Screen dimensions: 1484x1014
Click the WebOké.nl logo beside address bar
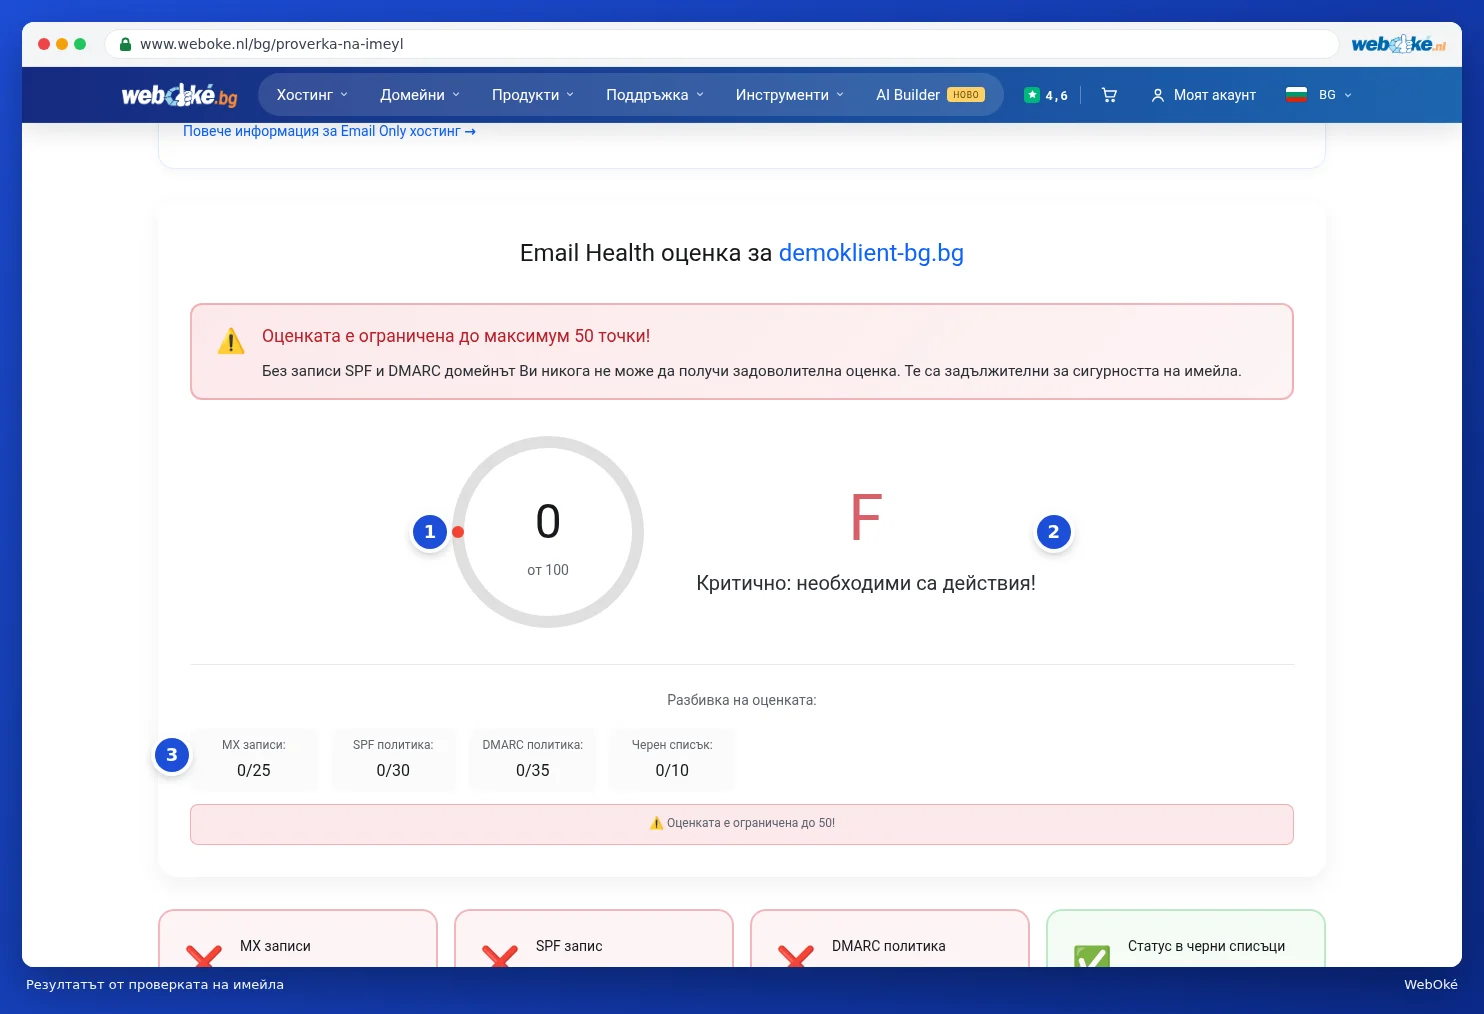(1398, 44)
